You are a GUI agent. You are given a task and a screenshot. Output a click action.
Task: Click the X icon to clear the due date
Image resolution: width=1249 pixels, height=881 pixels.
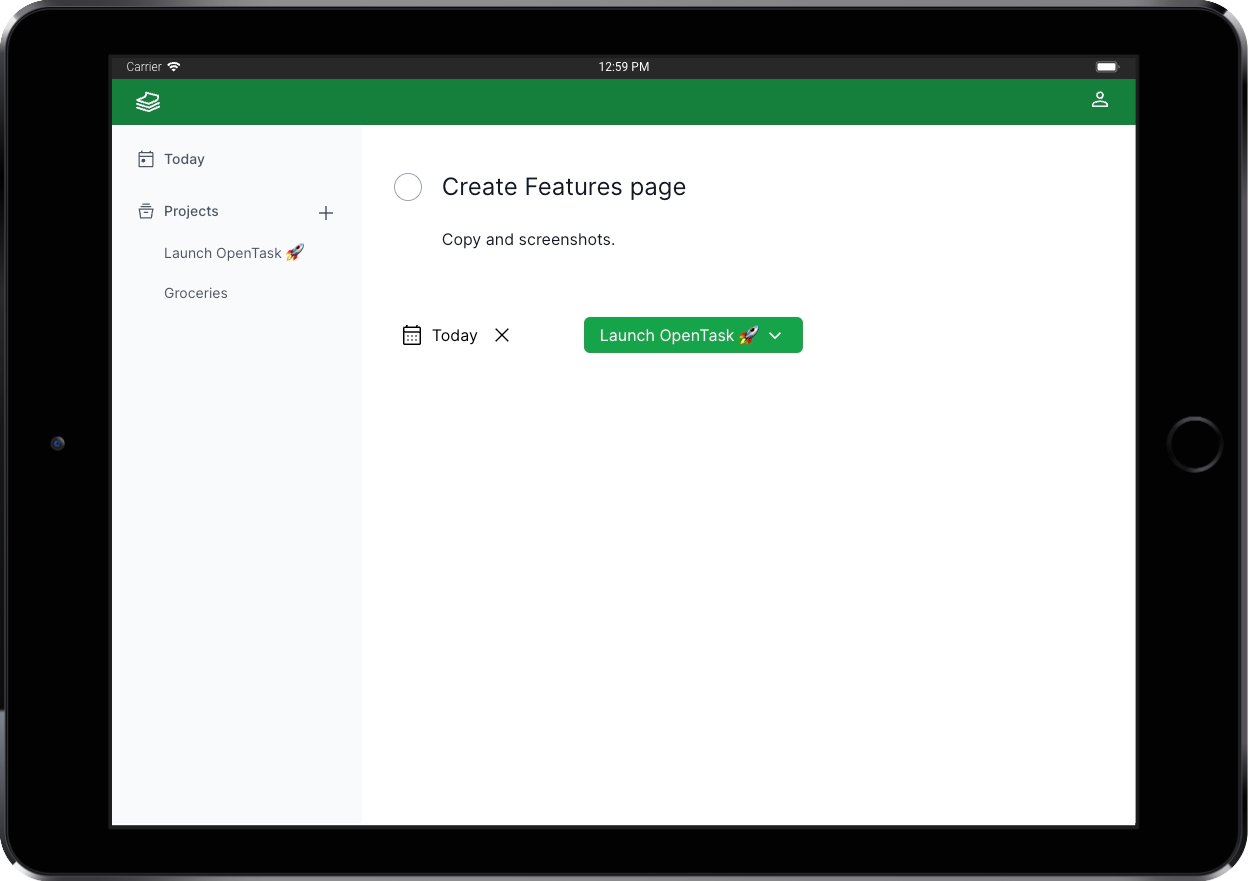[x=501, y=335]
